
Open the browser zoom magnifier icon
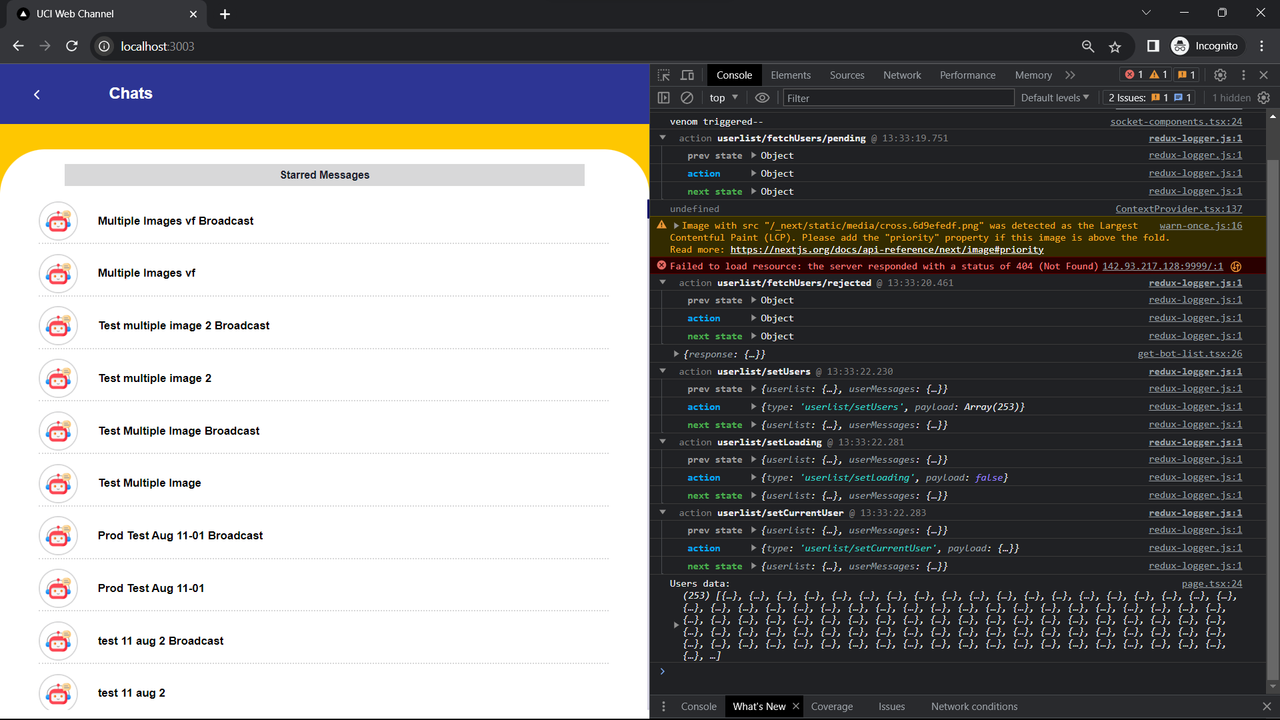click(1088, 46)
